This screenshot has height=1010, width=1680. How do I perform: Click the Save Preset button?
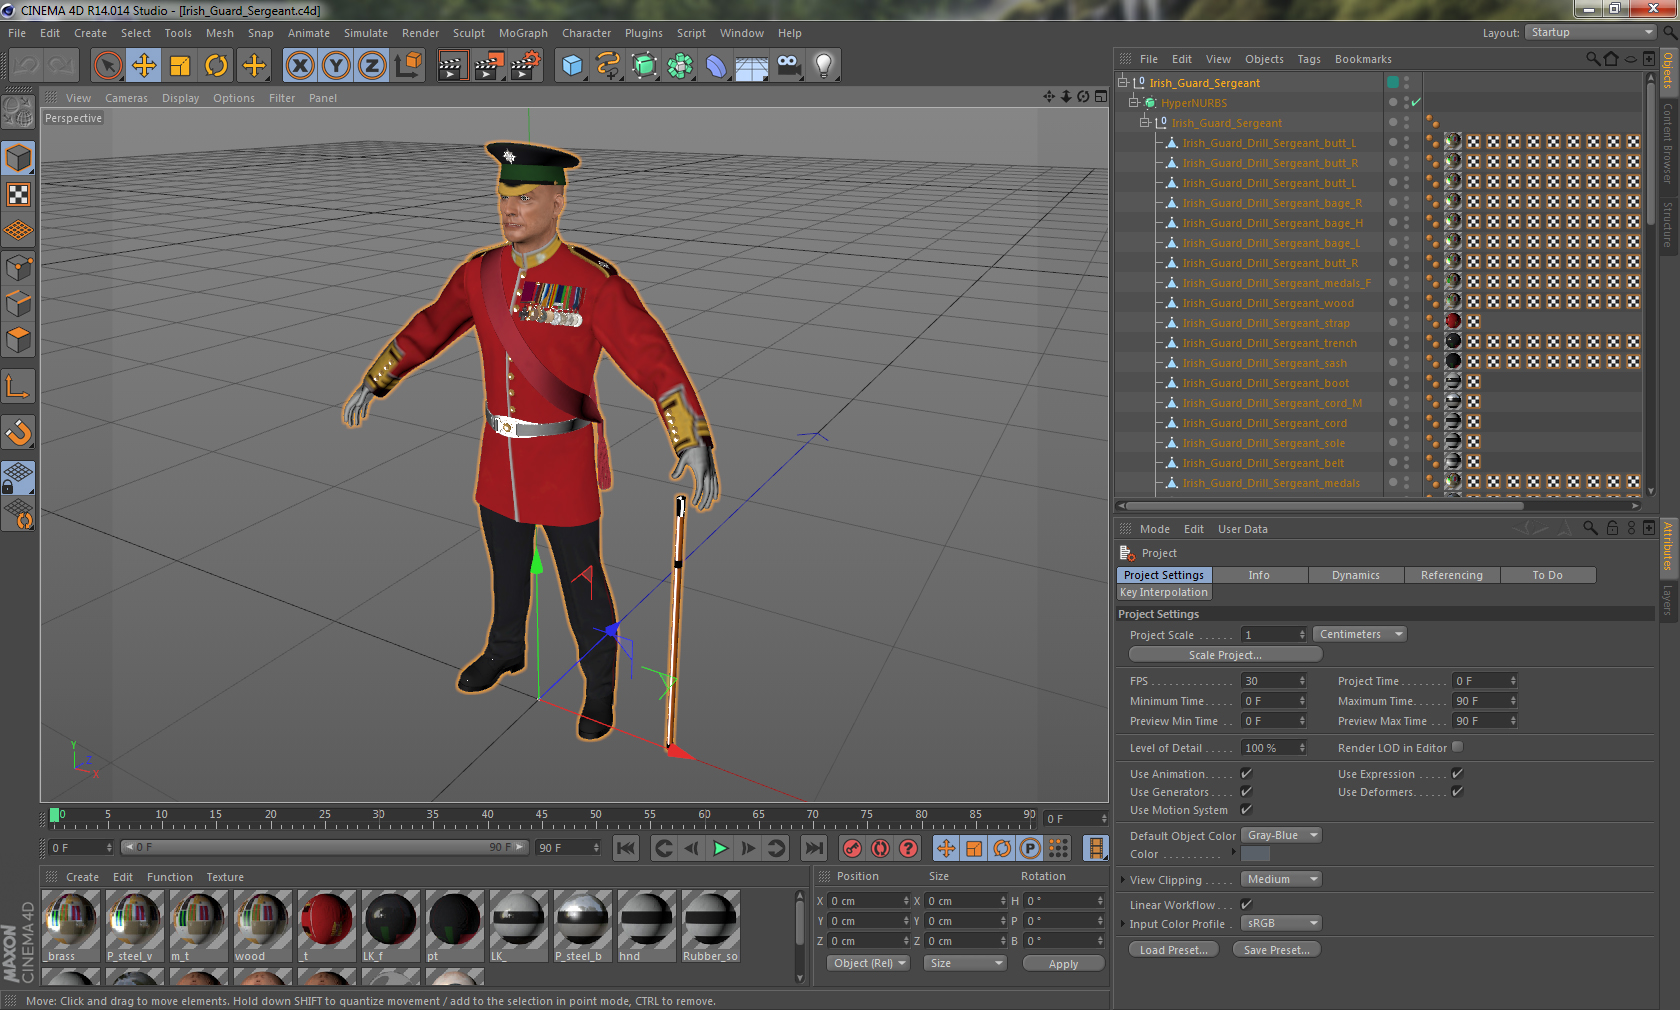click(1277, 950)
